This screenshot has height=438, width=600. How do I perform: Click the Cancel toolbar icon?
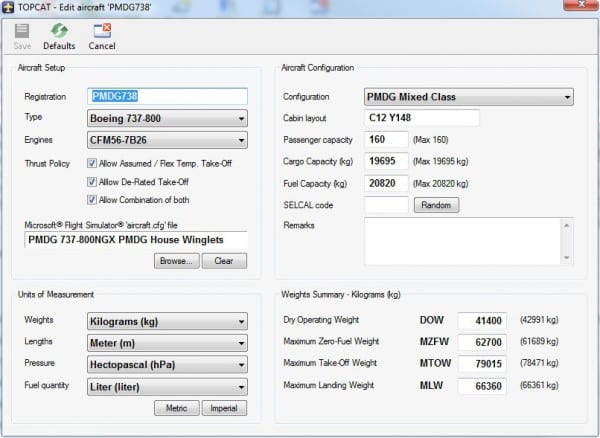pos(101,31)
